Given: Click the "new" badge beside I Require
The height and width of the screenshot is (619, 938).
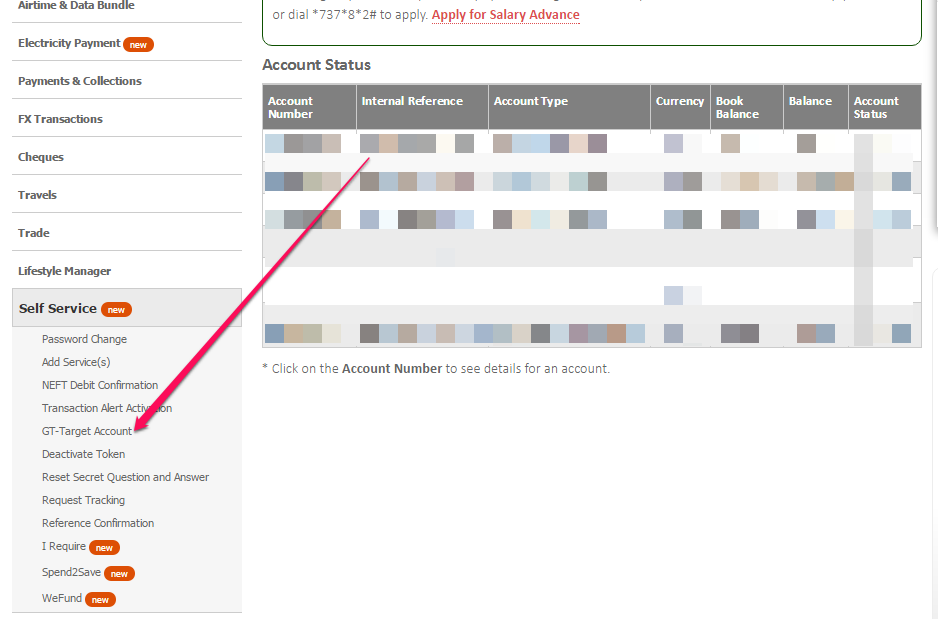Looking at the screenshot, I should tap(104, 547).
